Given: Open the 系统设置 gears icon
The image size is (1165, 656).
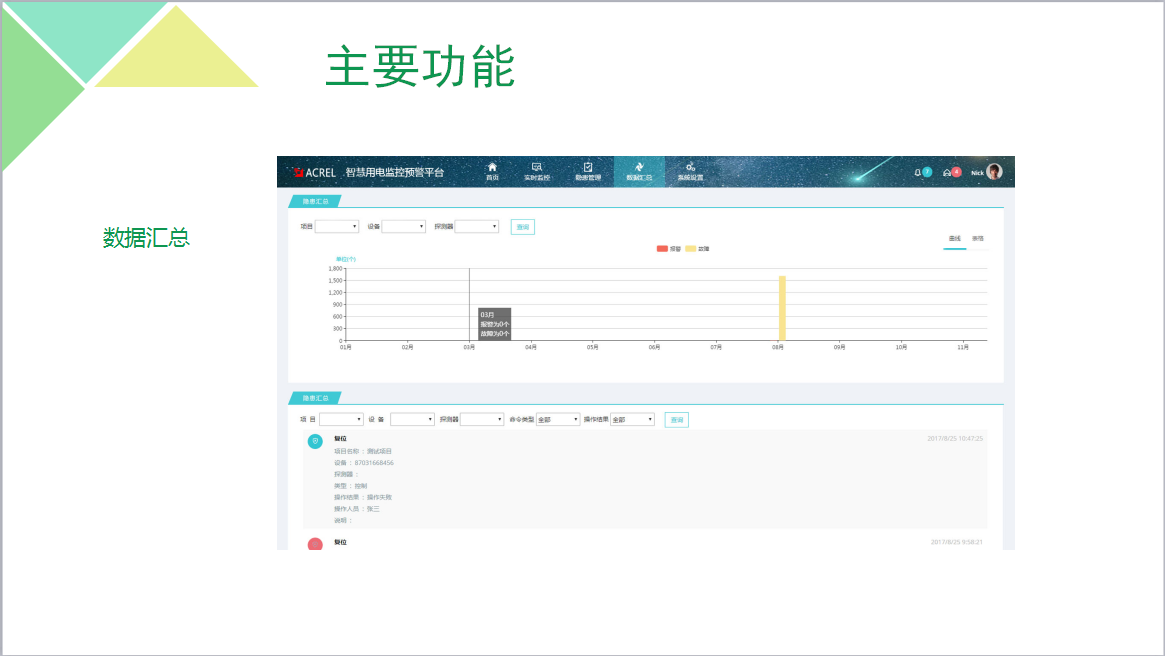Looking at the screenshot, I should pos(690,168).
